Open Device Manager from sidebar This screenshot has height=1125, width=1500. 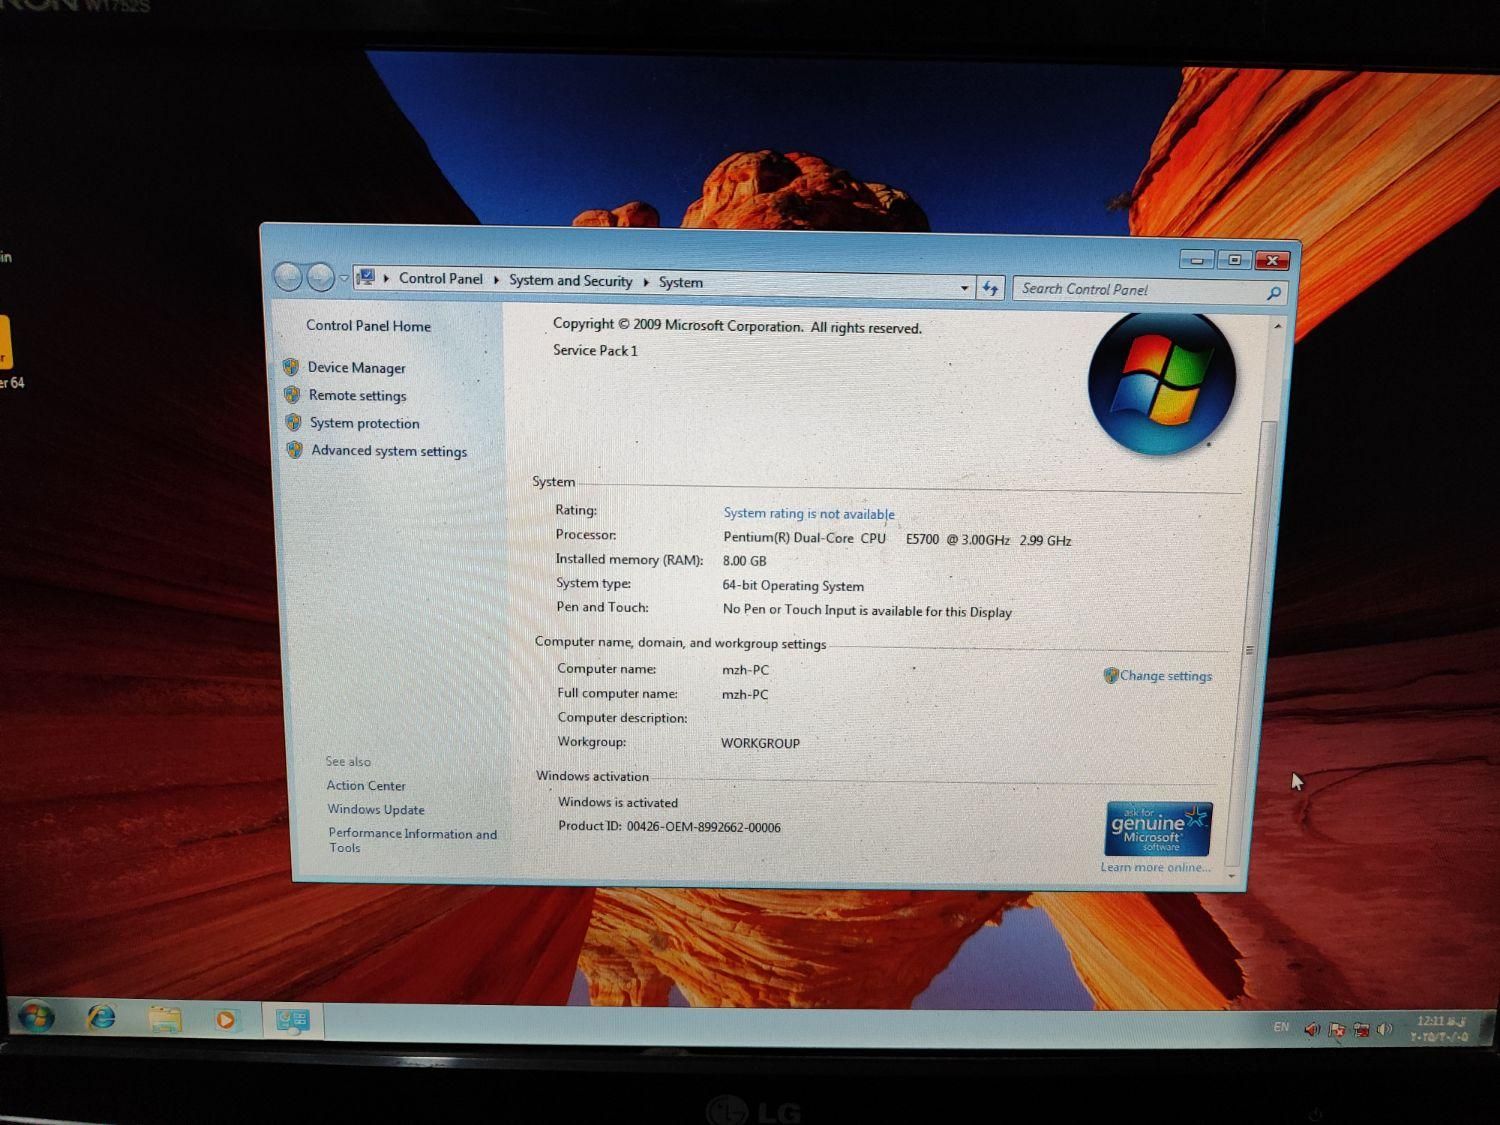(356, 368)
